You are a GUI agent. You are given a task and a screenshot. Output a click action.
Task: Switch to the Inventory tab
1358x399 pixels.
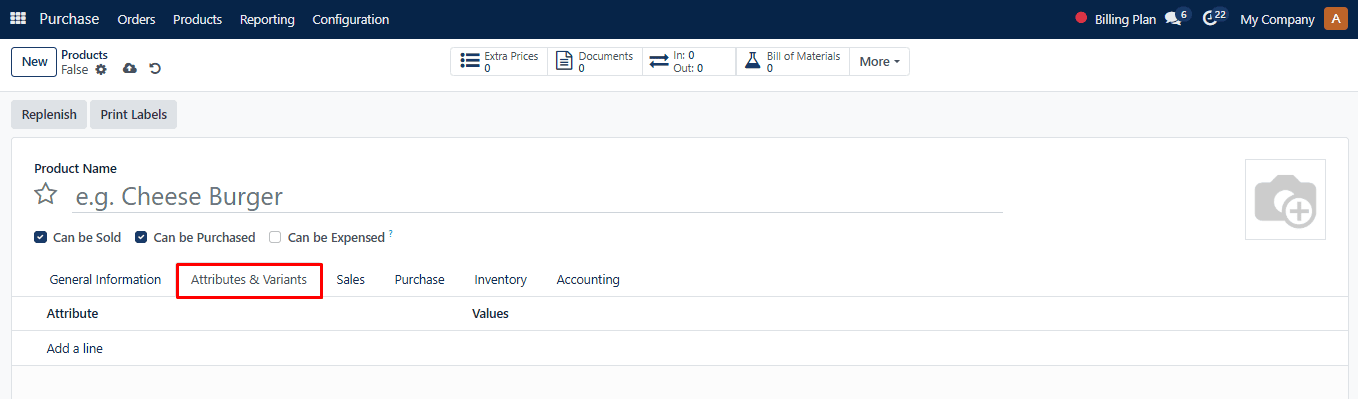pyautogui.click(x=500, y=280)
